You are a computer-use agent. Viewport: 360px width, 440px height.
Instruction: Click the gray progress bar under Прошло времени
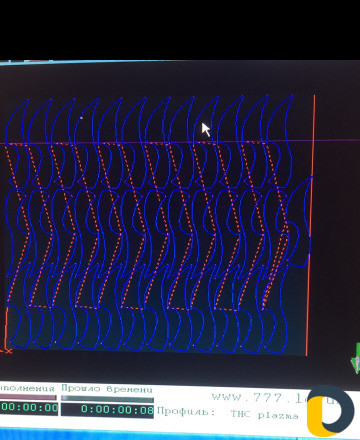tap(107, 399)
